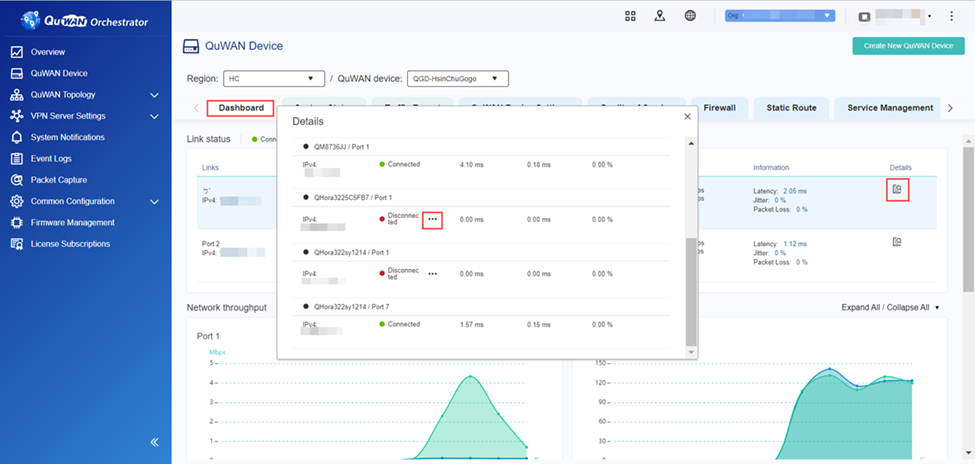Open Event Logs in the sidebar
Screen dimensions: 975x464
pos(51,159)
